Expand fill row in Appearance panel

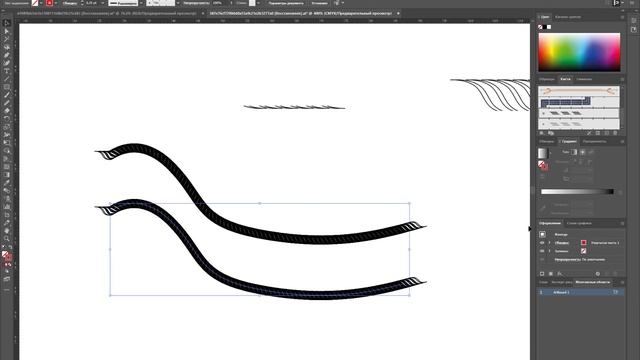coord(549,251)
